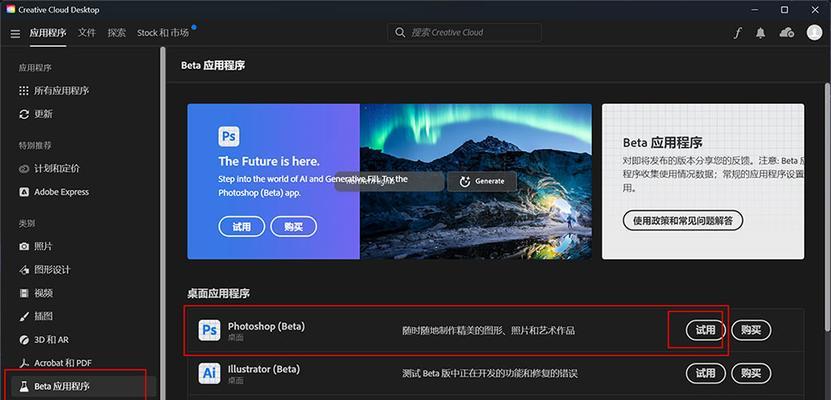Click the Adobe Express icon
This screenshot has width=831, height=400.
pyautogui.click(x=24, y=192)
